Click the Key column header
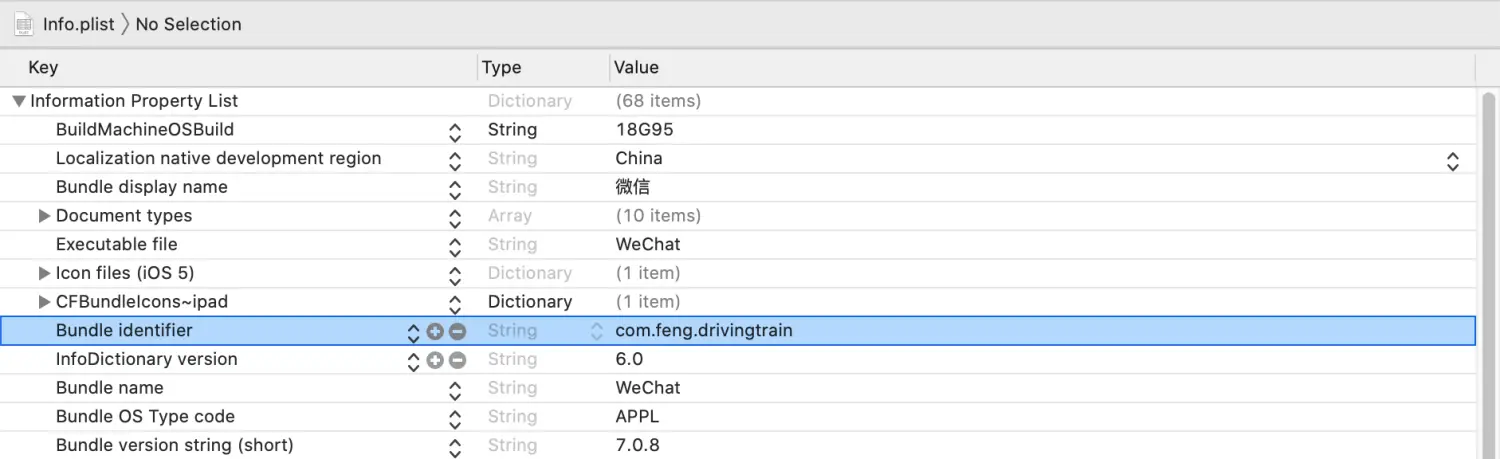This screenshot has width=1500, height=459. (43, 67)
